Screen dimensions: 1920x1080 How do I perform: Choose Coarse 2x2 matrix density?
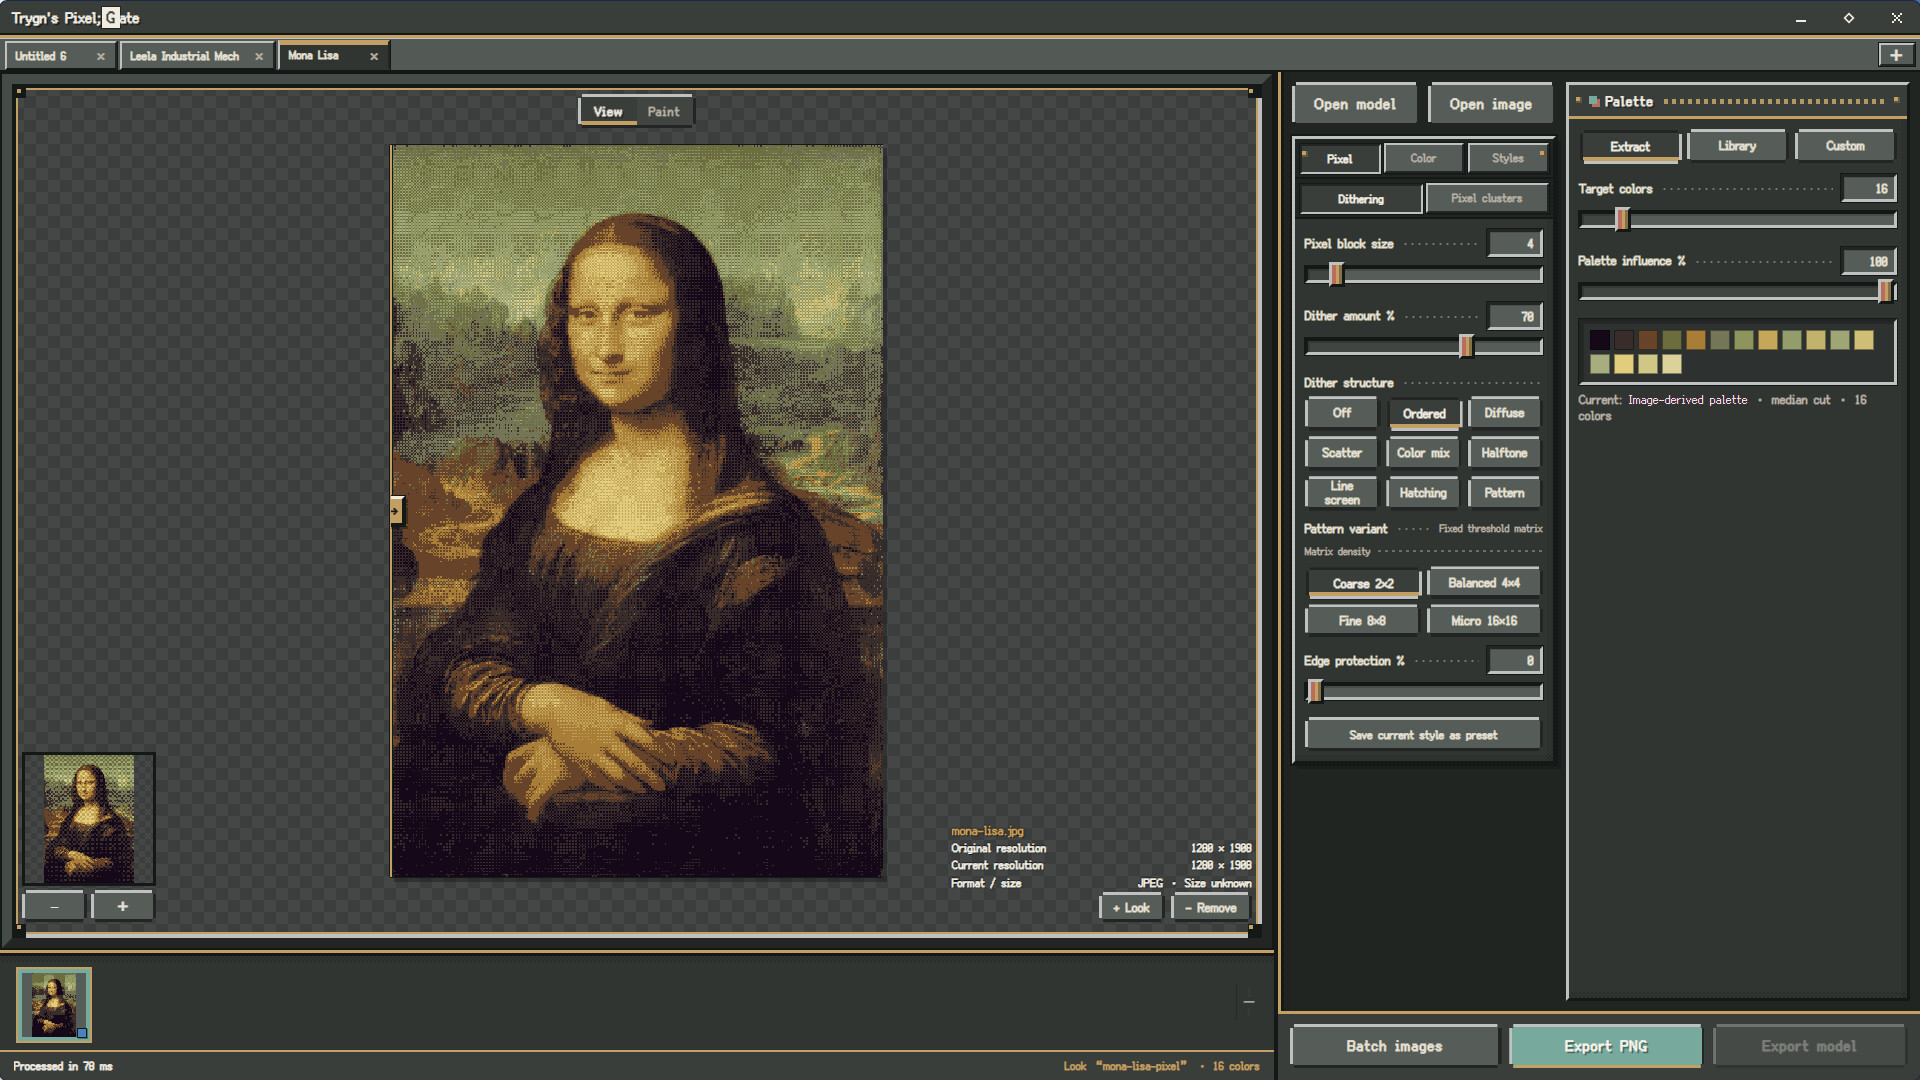(1363, 584)
